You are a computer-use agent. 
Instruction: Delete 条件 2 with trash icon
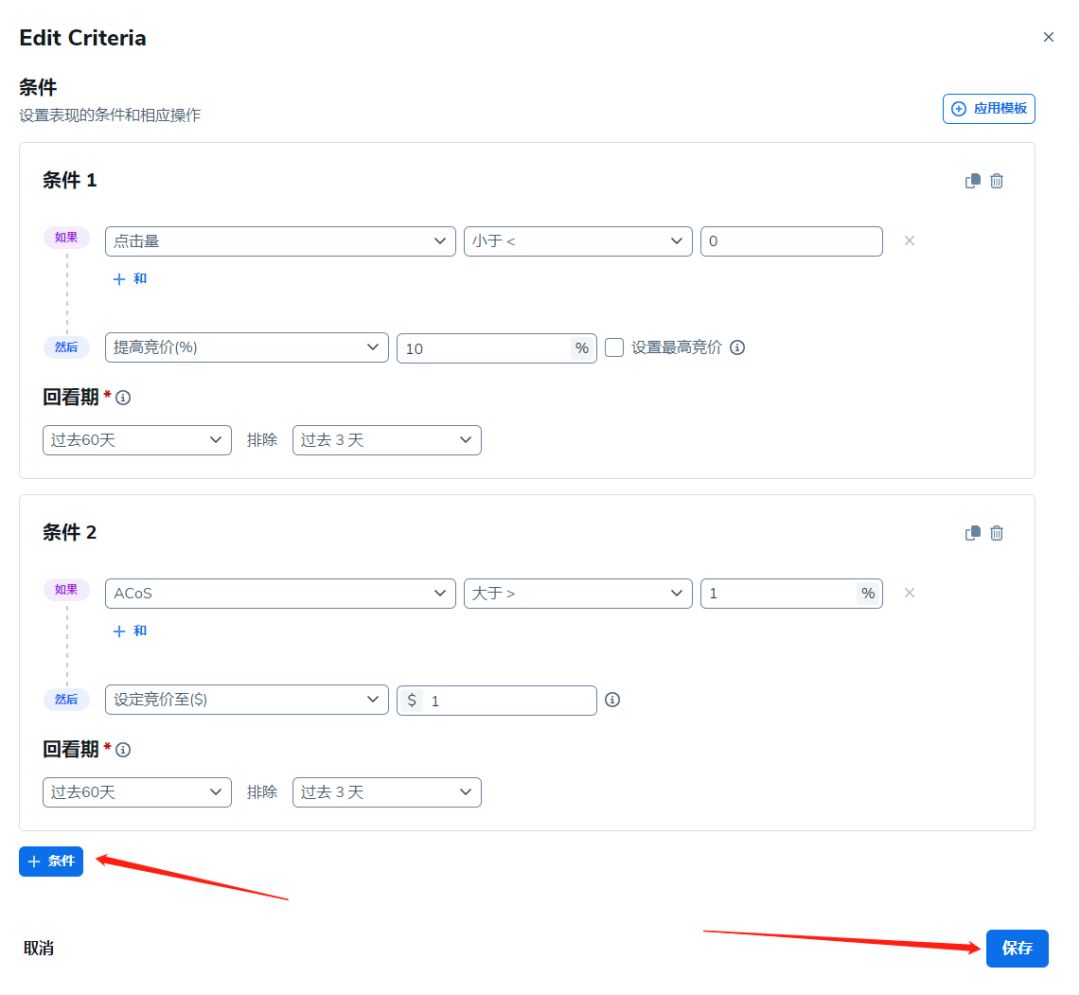click(996, 533)
